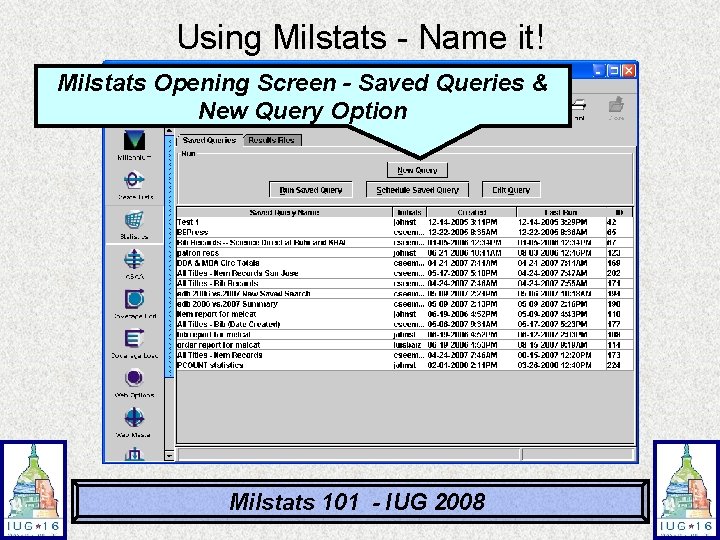This screenshot has width=720, height=540.
Task: Click the New Query button
Action: 417,170
